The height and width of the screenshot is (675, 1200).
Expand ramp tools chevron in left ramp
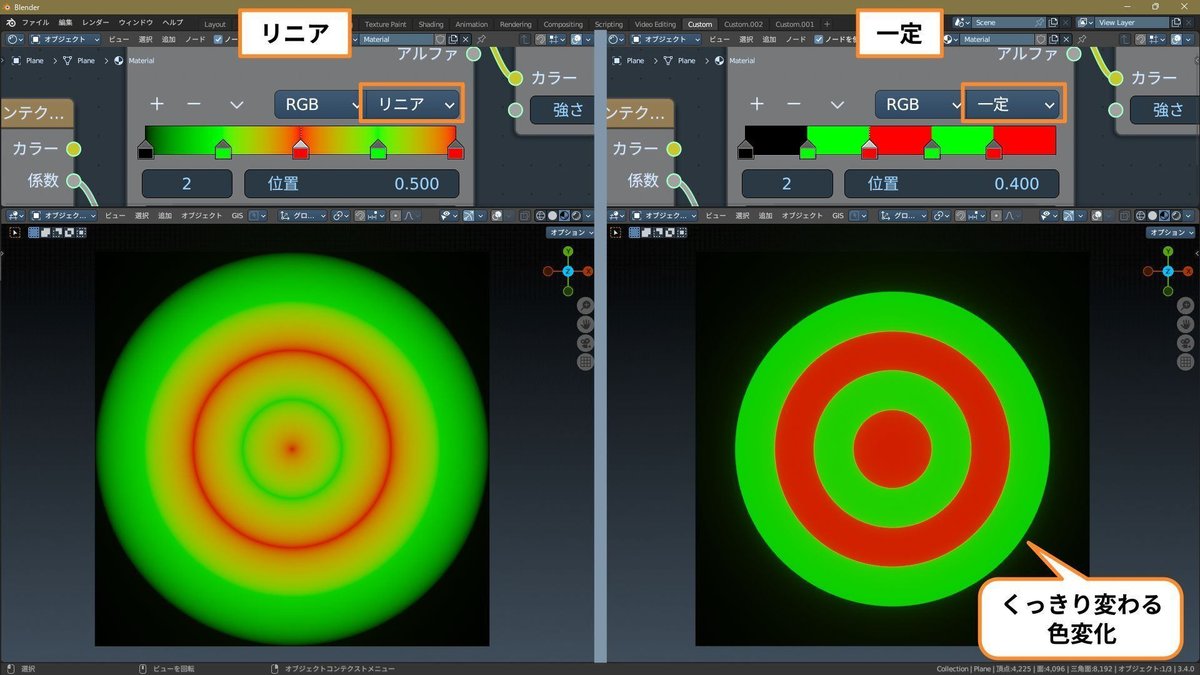click(x=237, y=104)
